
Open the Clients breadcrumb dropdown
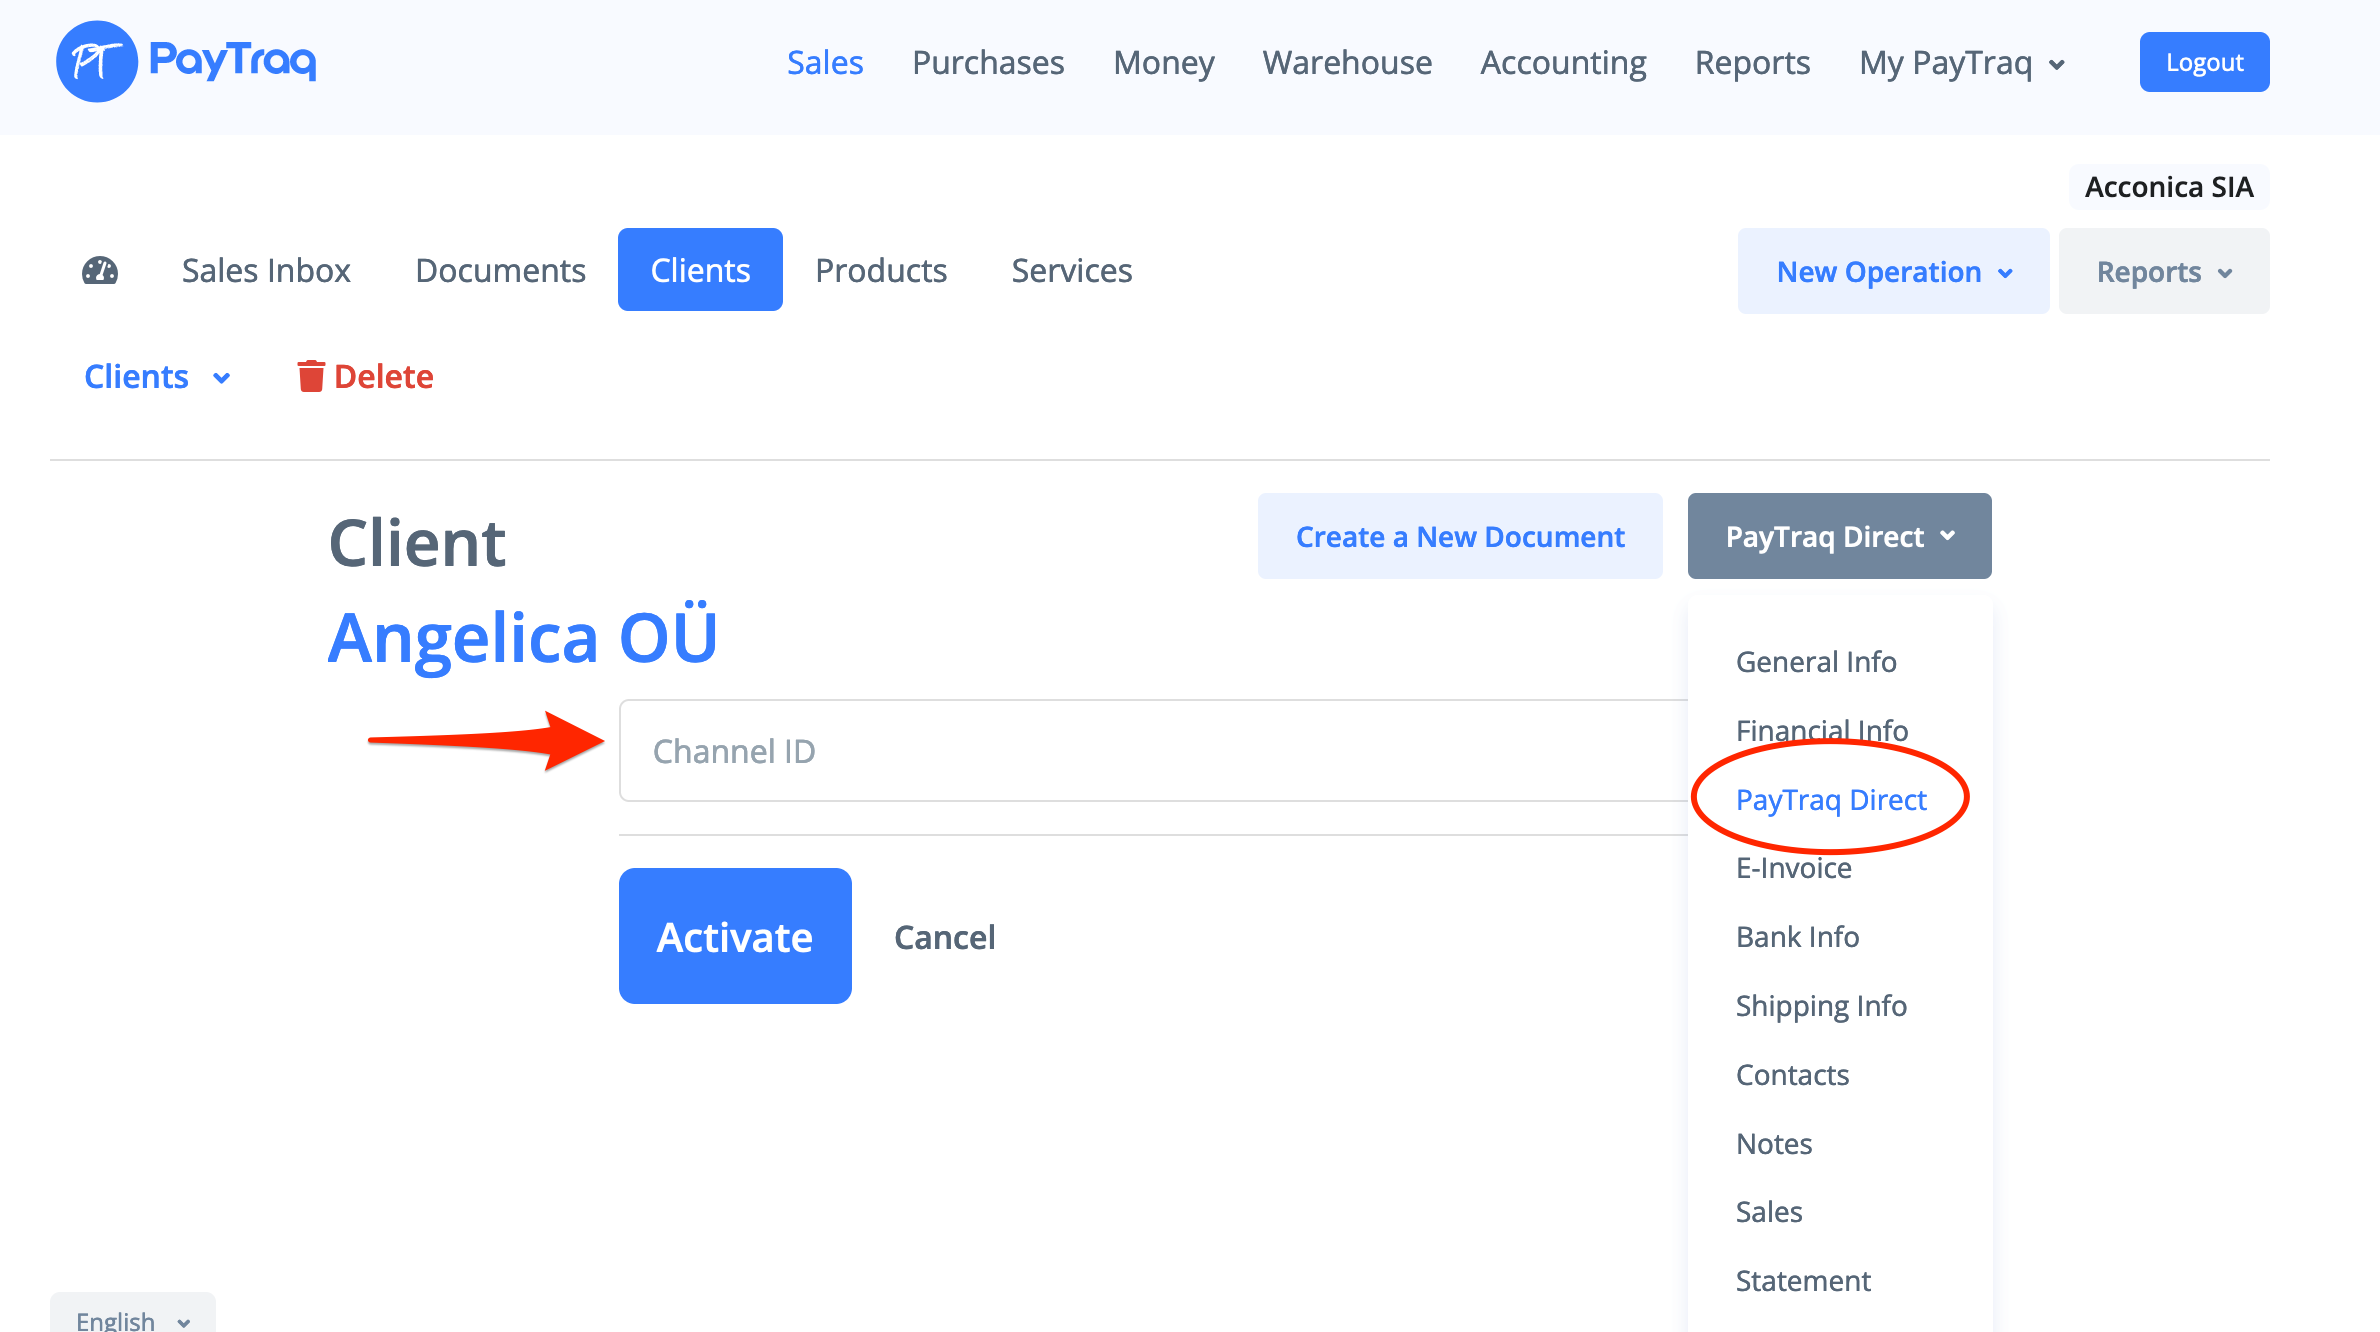157,377
